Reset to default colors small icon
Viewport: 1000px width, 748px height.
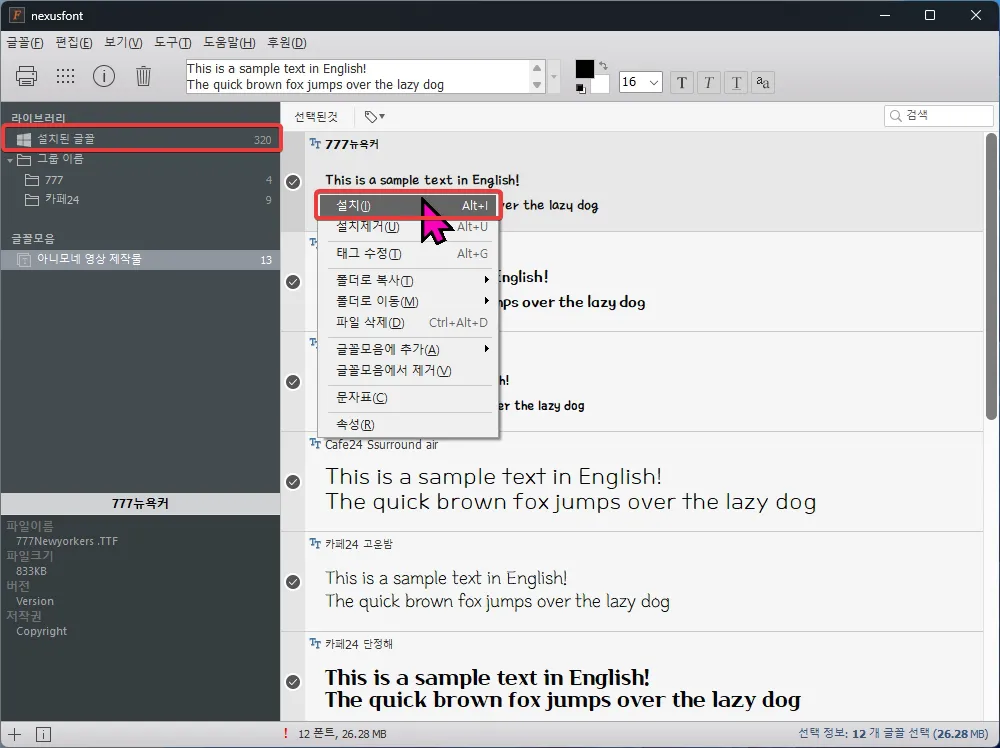pos(580,89)
